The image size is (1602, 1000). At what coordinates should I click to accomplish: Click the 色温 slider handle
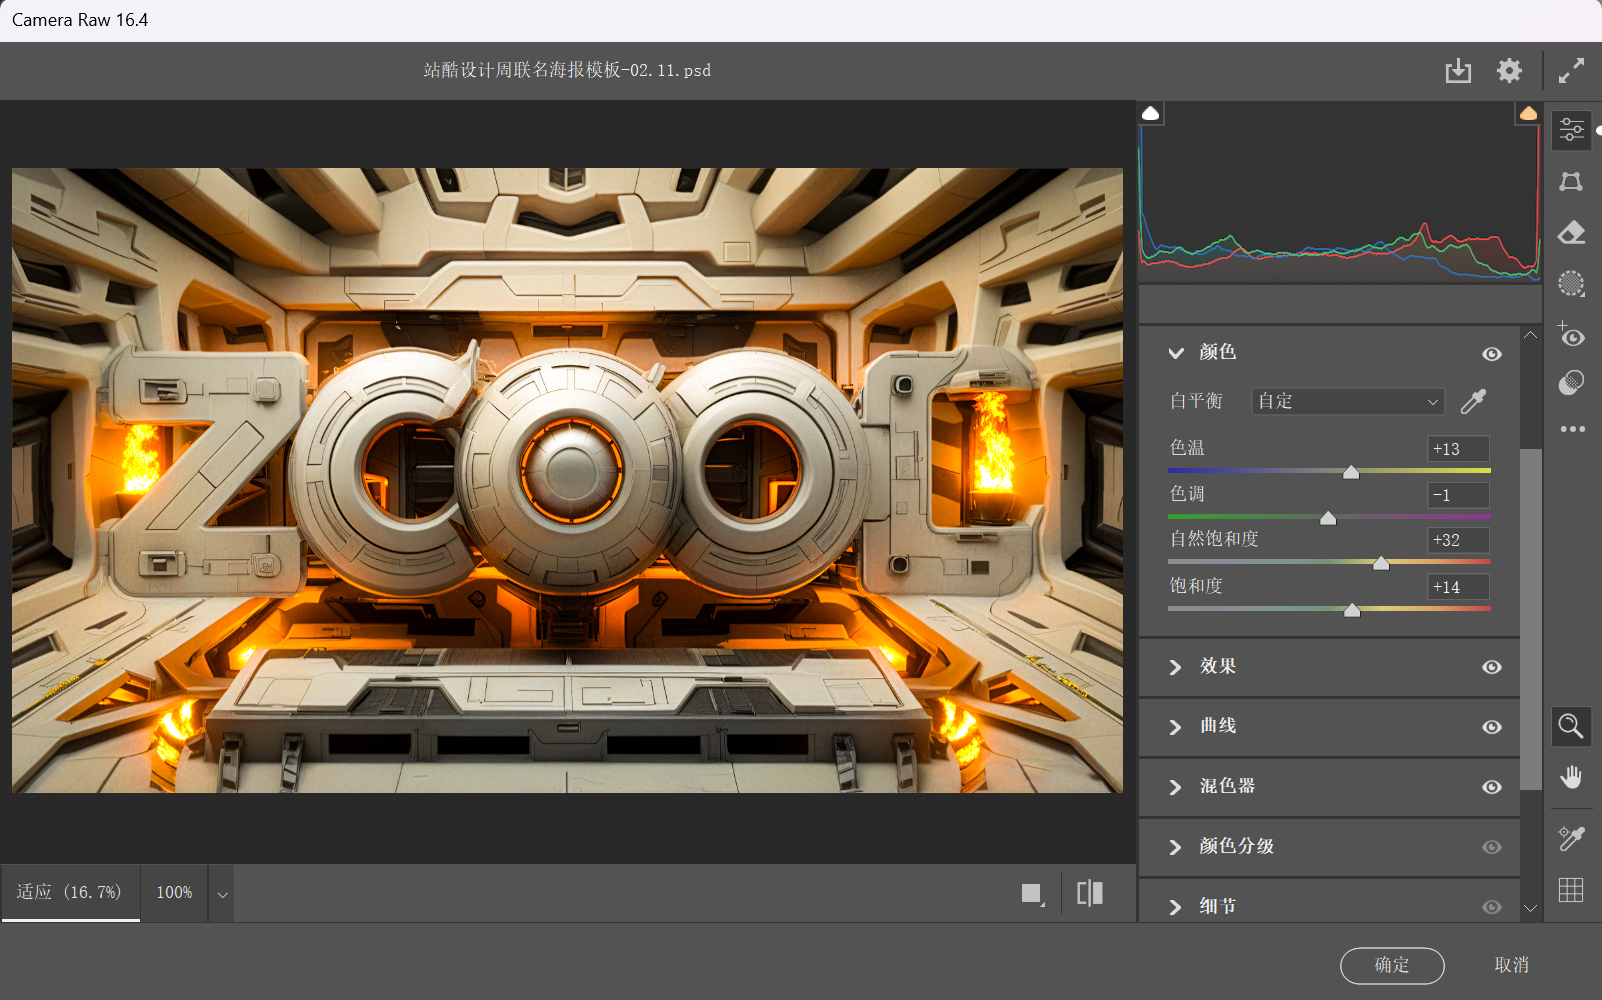[x=1351, y=472]
